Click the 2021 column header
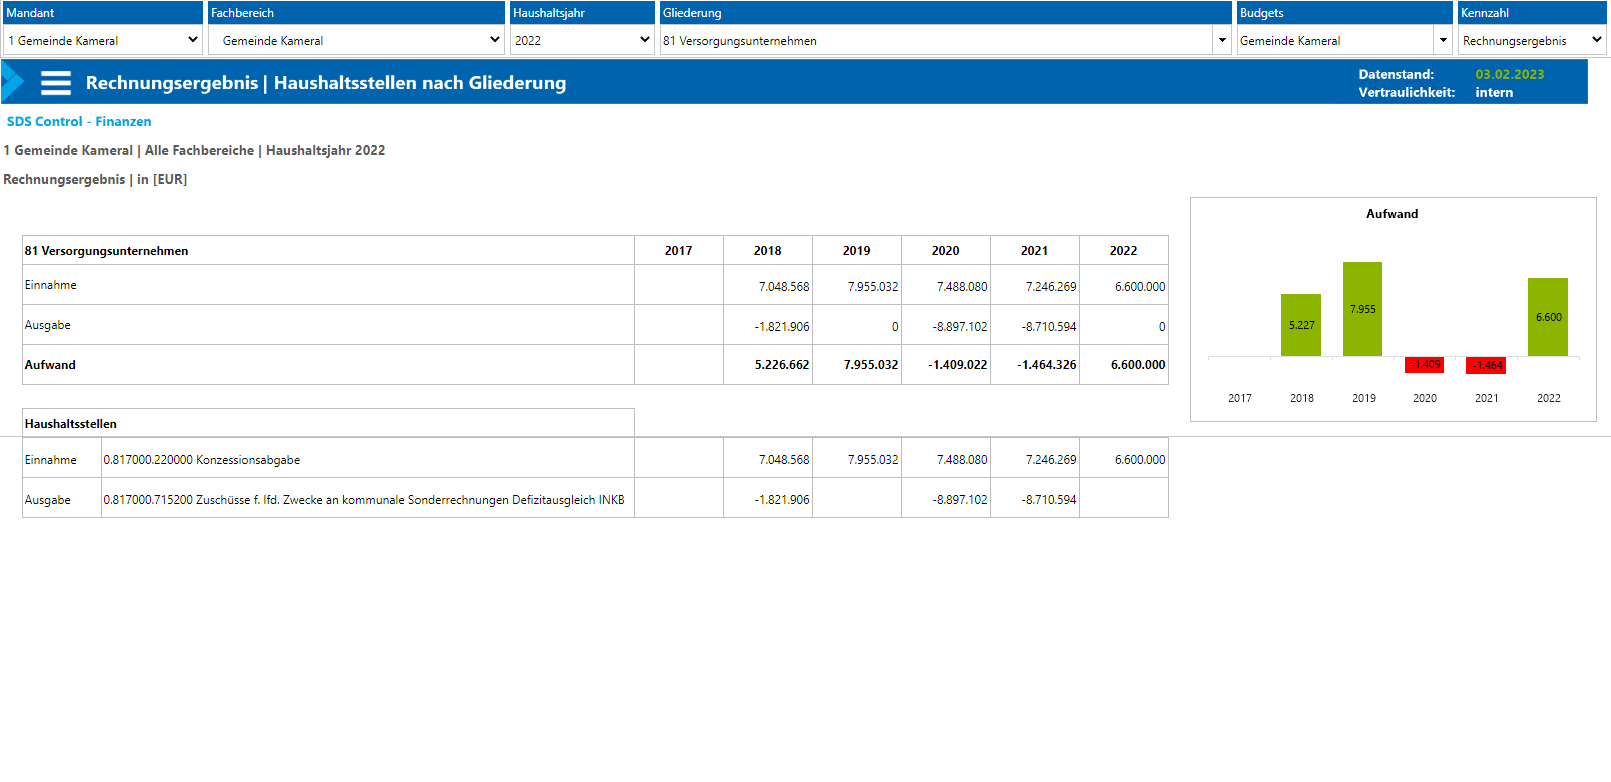The image size is (1611, 782). (1035, 250)
